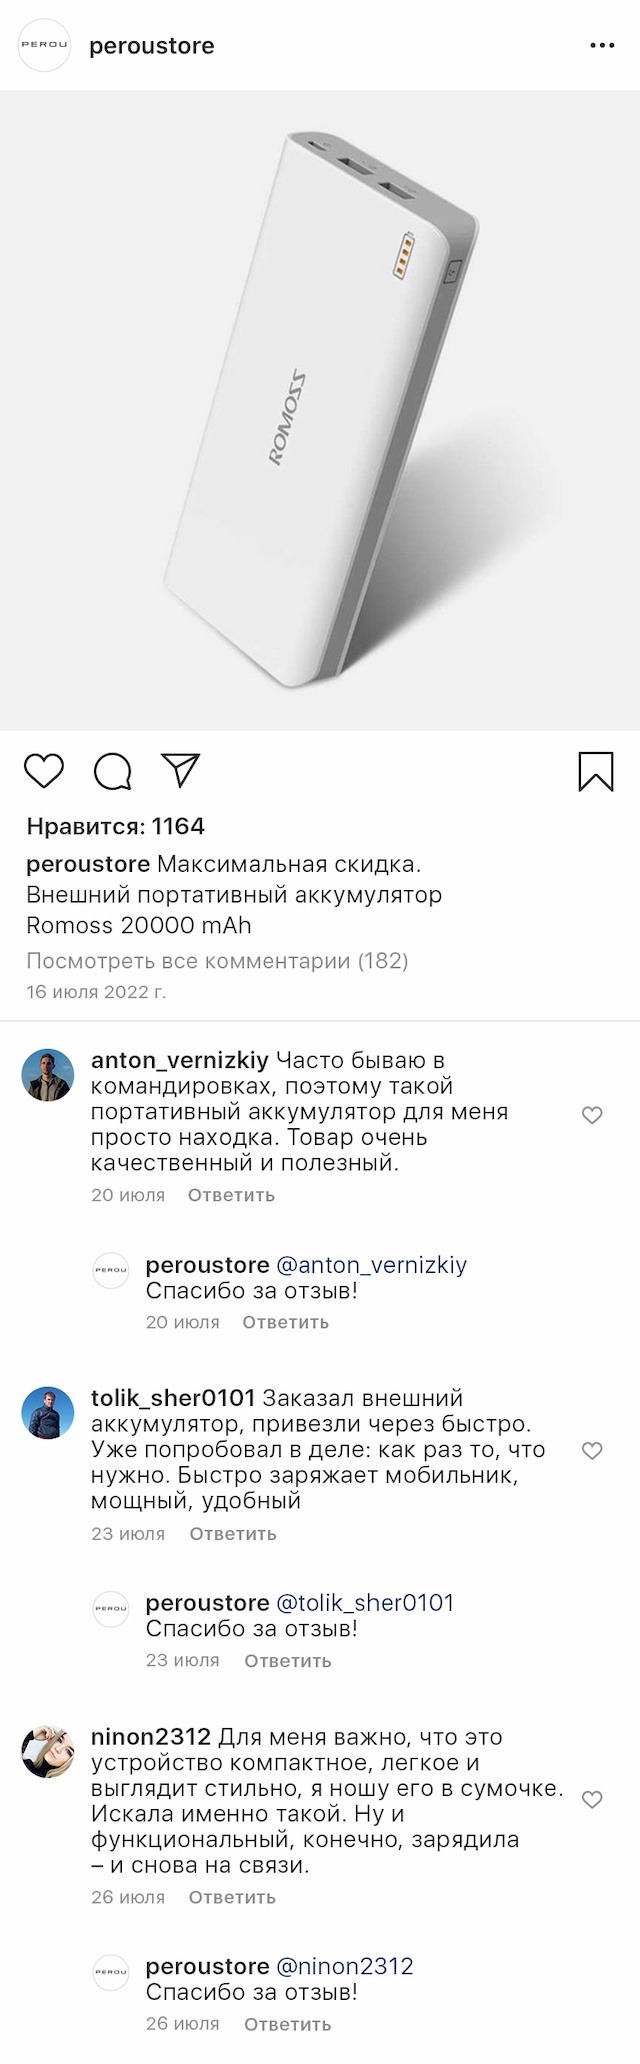This screenshot has width=640, height=2064.
Task: Open the Romoss power bank product photo
Action: point(320,410)
